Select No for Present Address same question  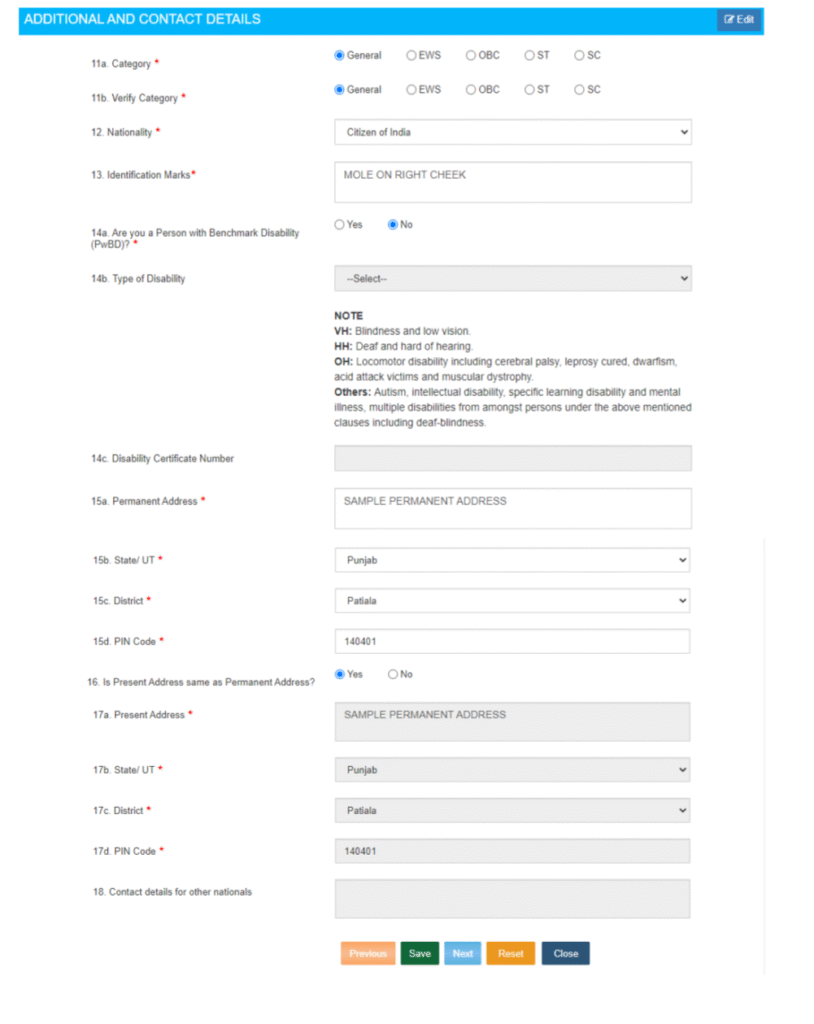pyautogui.click(x=393, y=675)
